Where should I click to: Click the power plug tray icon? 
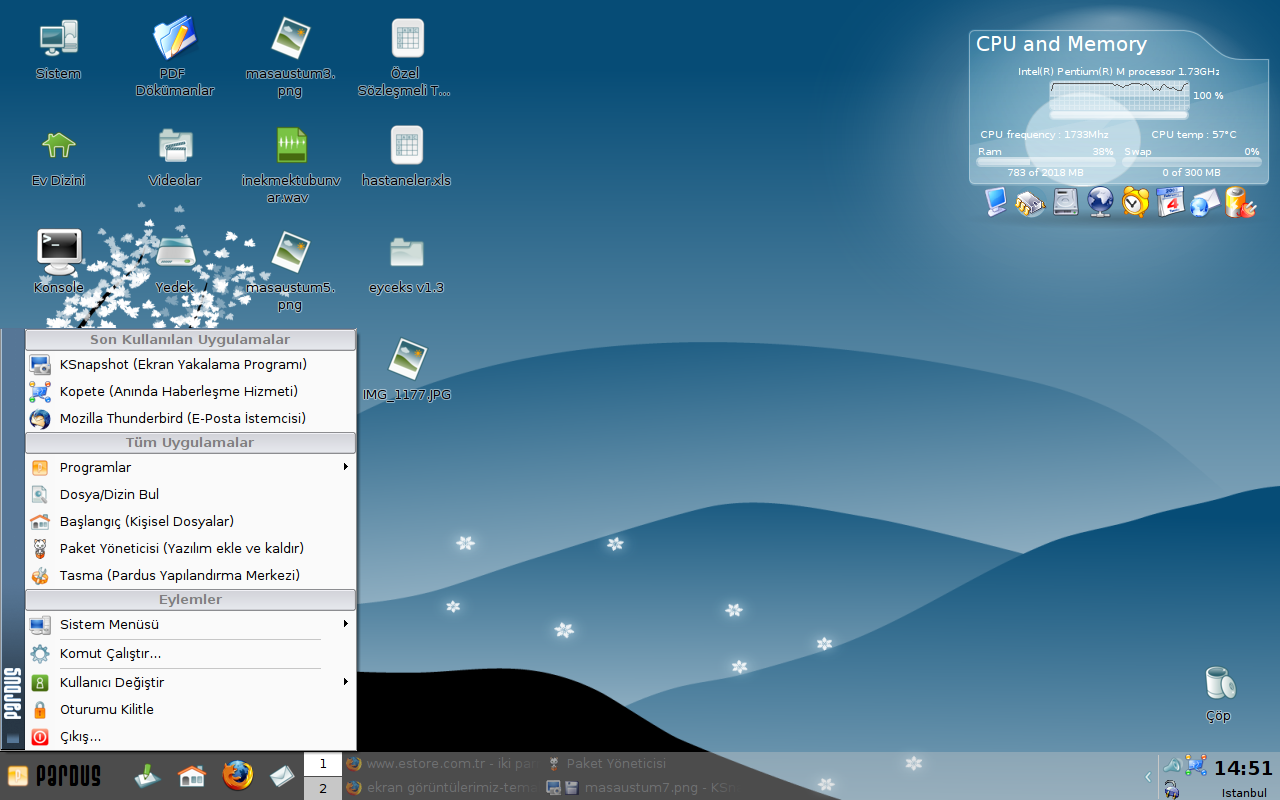coord(1171,790)
